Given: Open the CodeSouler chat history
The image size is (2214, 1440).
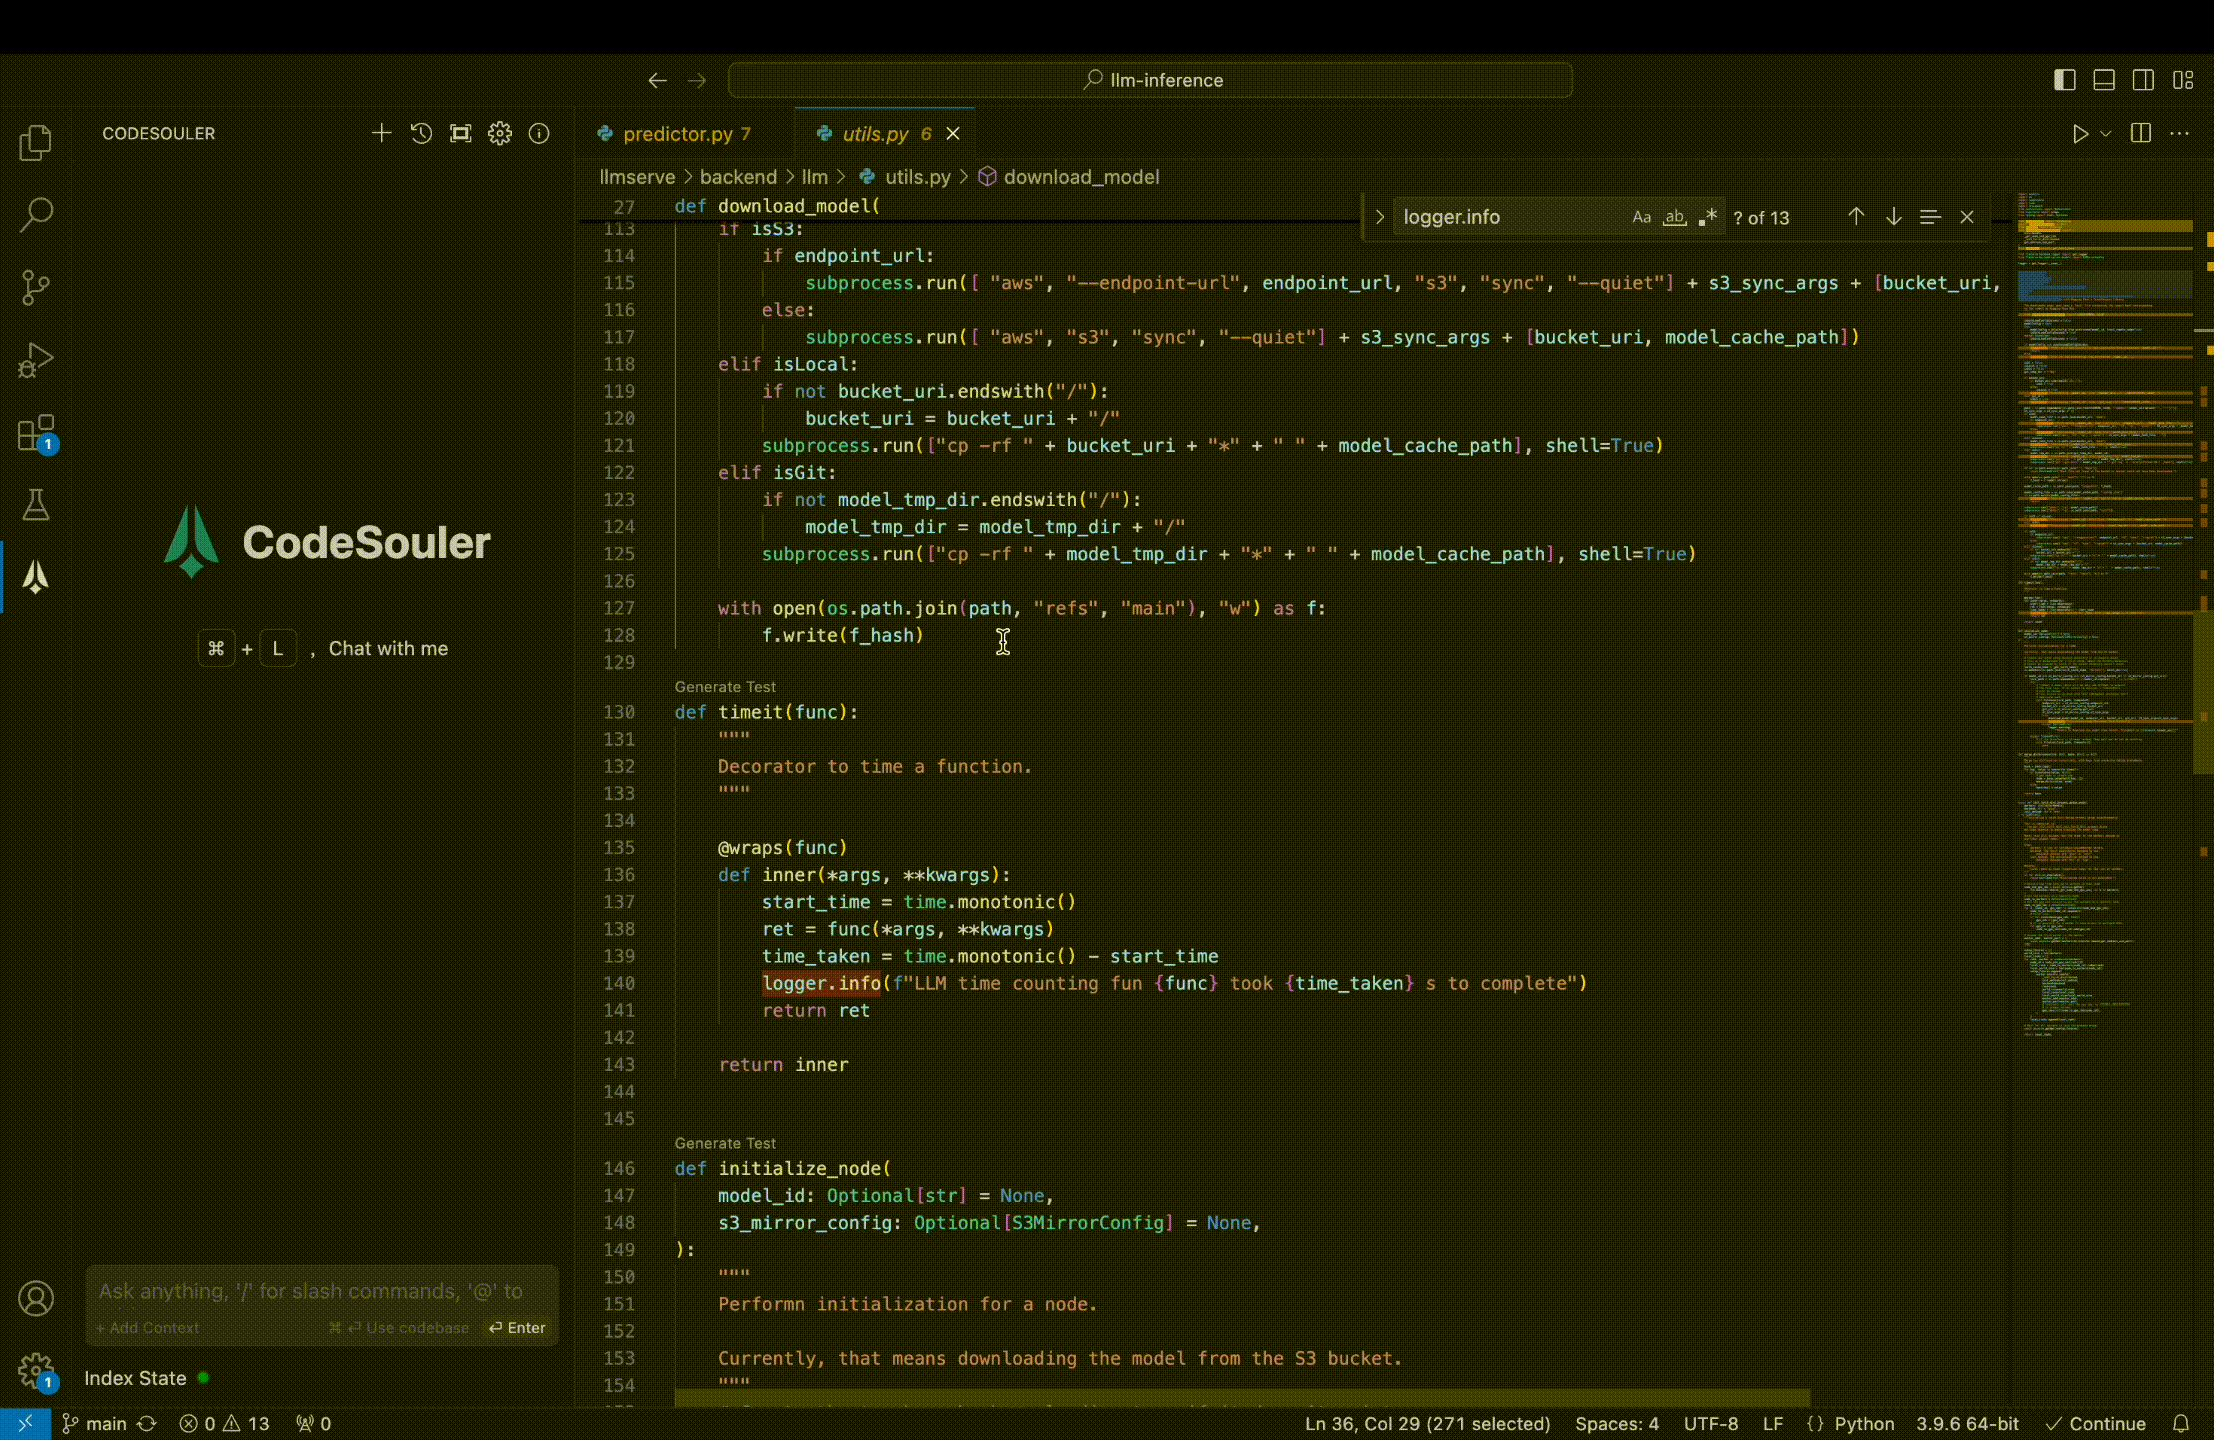Looking at the screenshot, I should pyautogui.click(x=421, y=133).
